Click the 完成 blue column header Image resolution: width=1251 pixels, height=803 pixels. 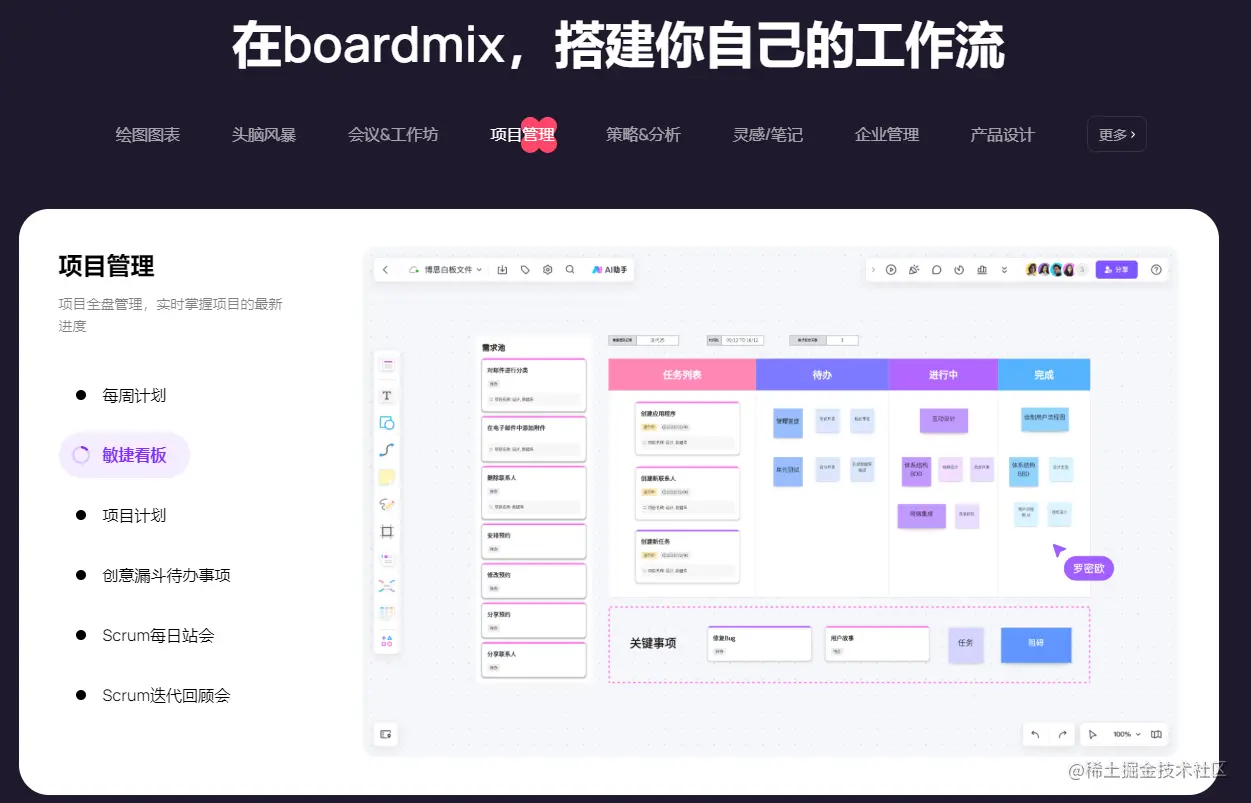(x=1044, y=375)
